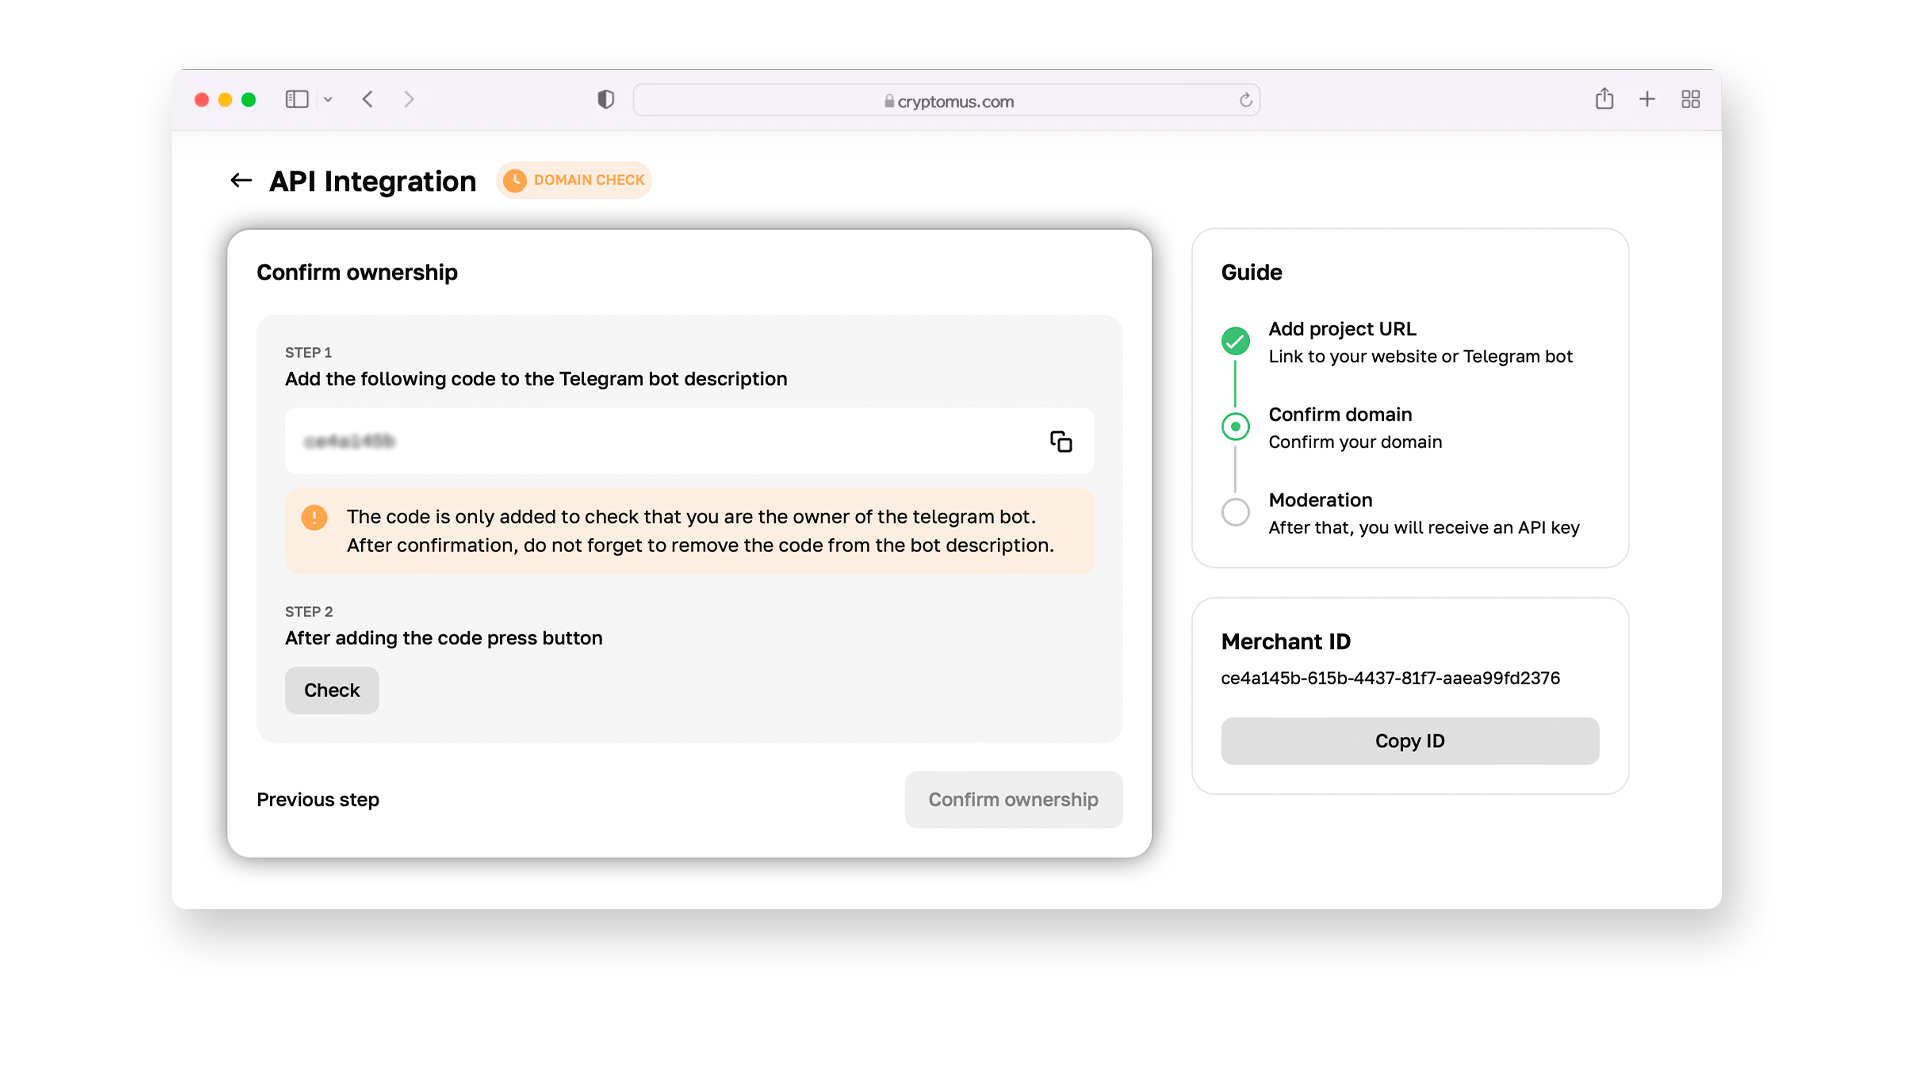1920x1080 pixels.
Task: Toggle the Safari sidebar icon
Action: tap(297, 99)
